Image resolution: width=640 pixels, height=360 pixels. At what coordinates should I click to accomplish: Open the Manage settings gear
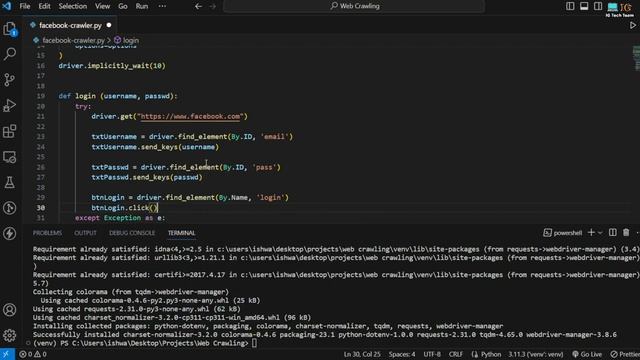click(10, 336)
